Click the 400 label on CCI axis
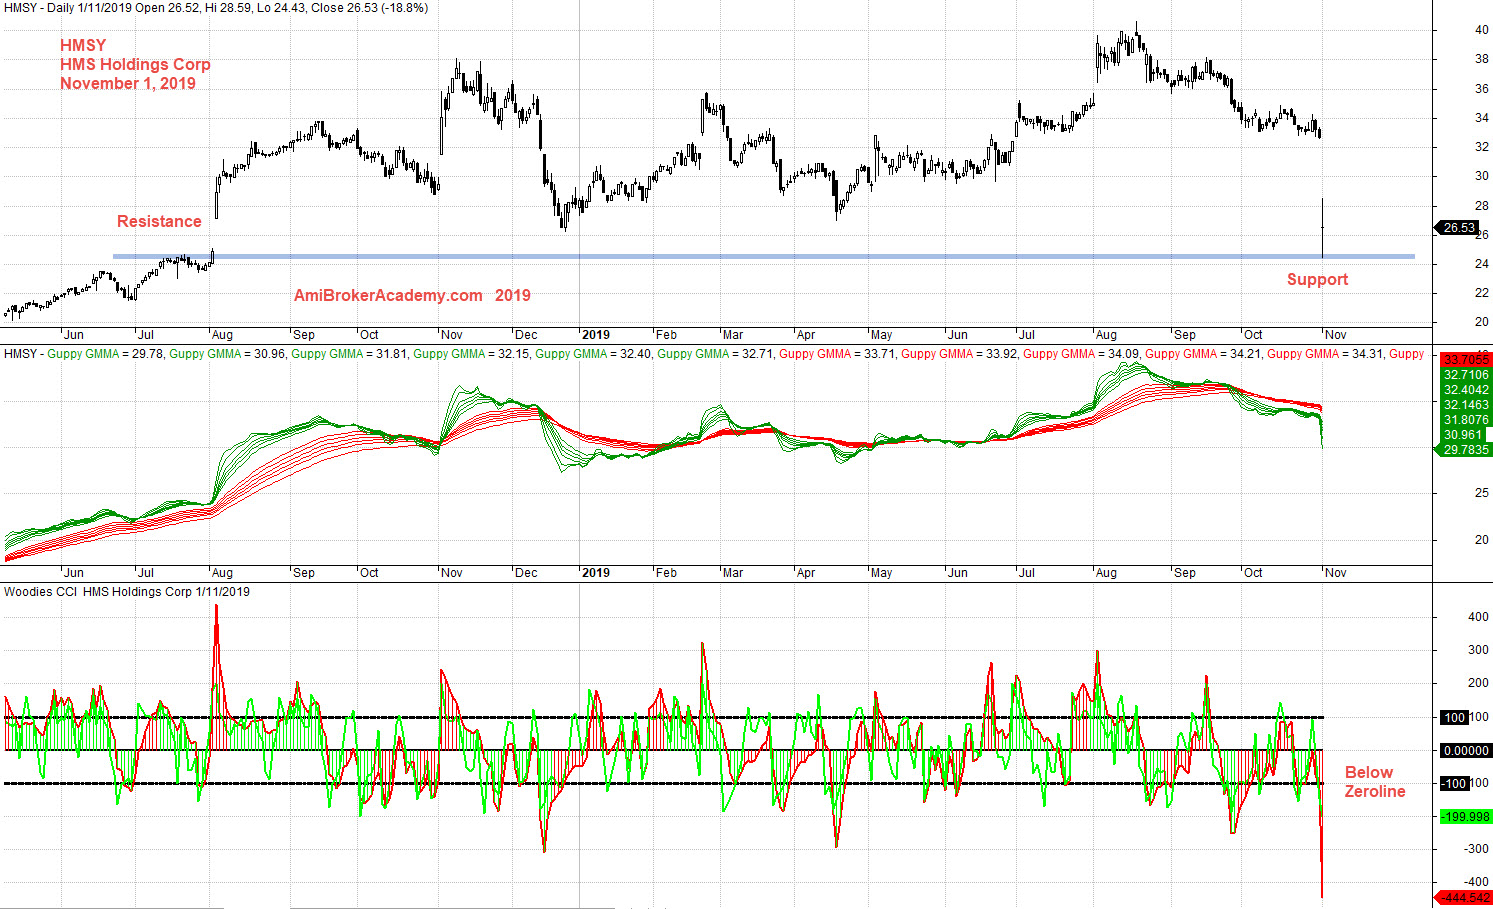1493x909 pixels. point(1478,617)
